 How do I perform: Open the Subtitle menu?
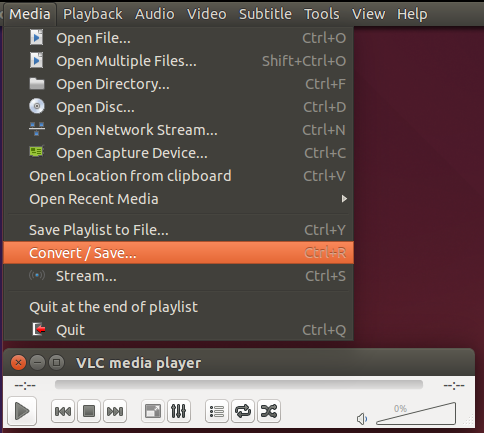265,14
